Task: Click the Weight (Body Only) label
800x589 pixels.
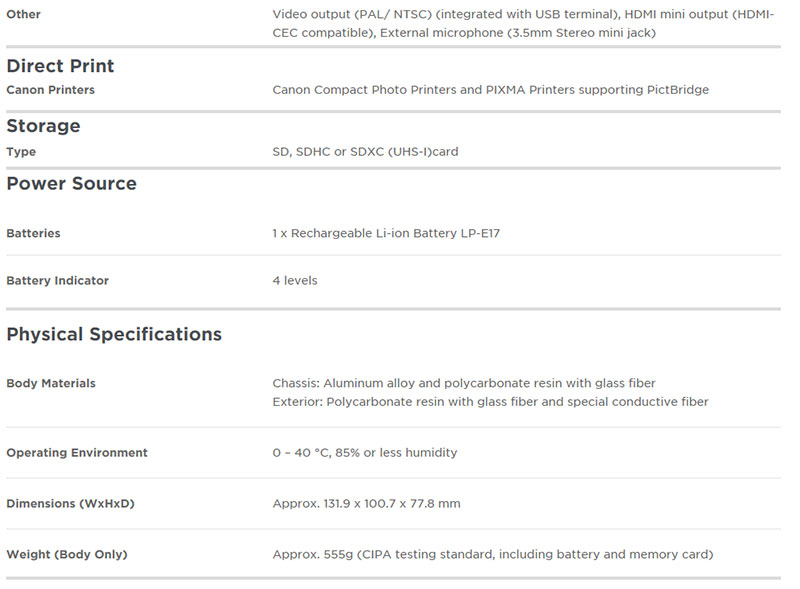Action: [67, 554]
